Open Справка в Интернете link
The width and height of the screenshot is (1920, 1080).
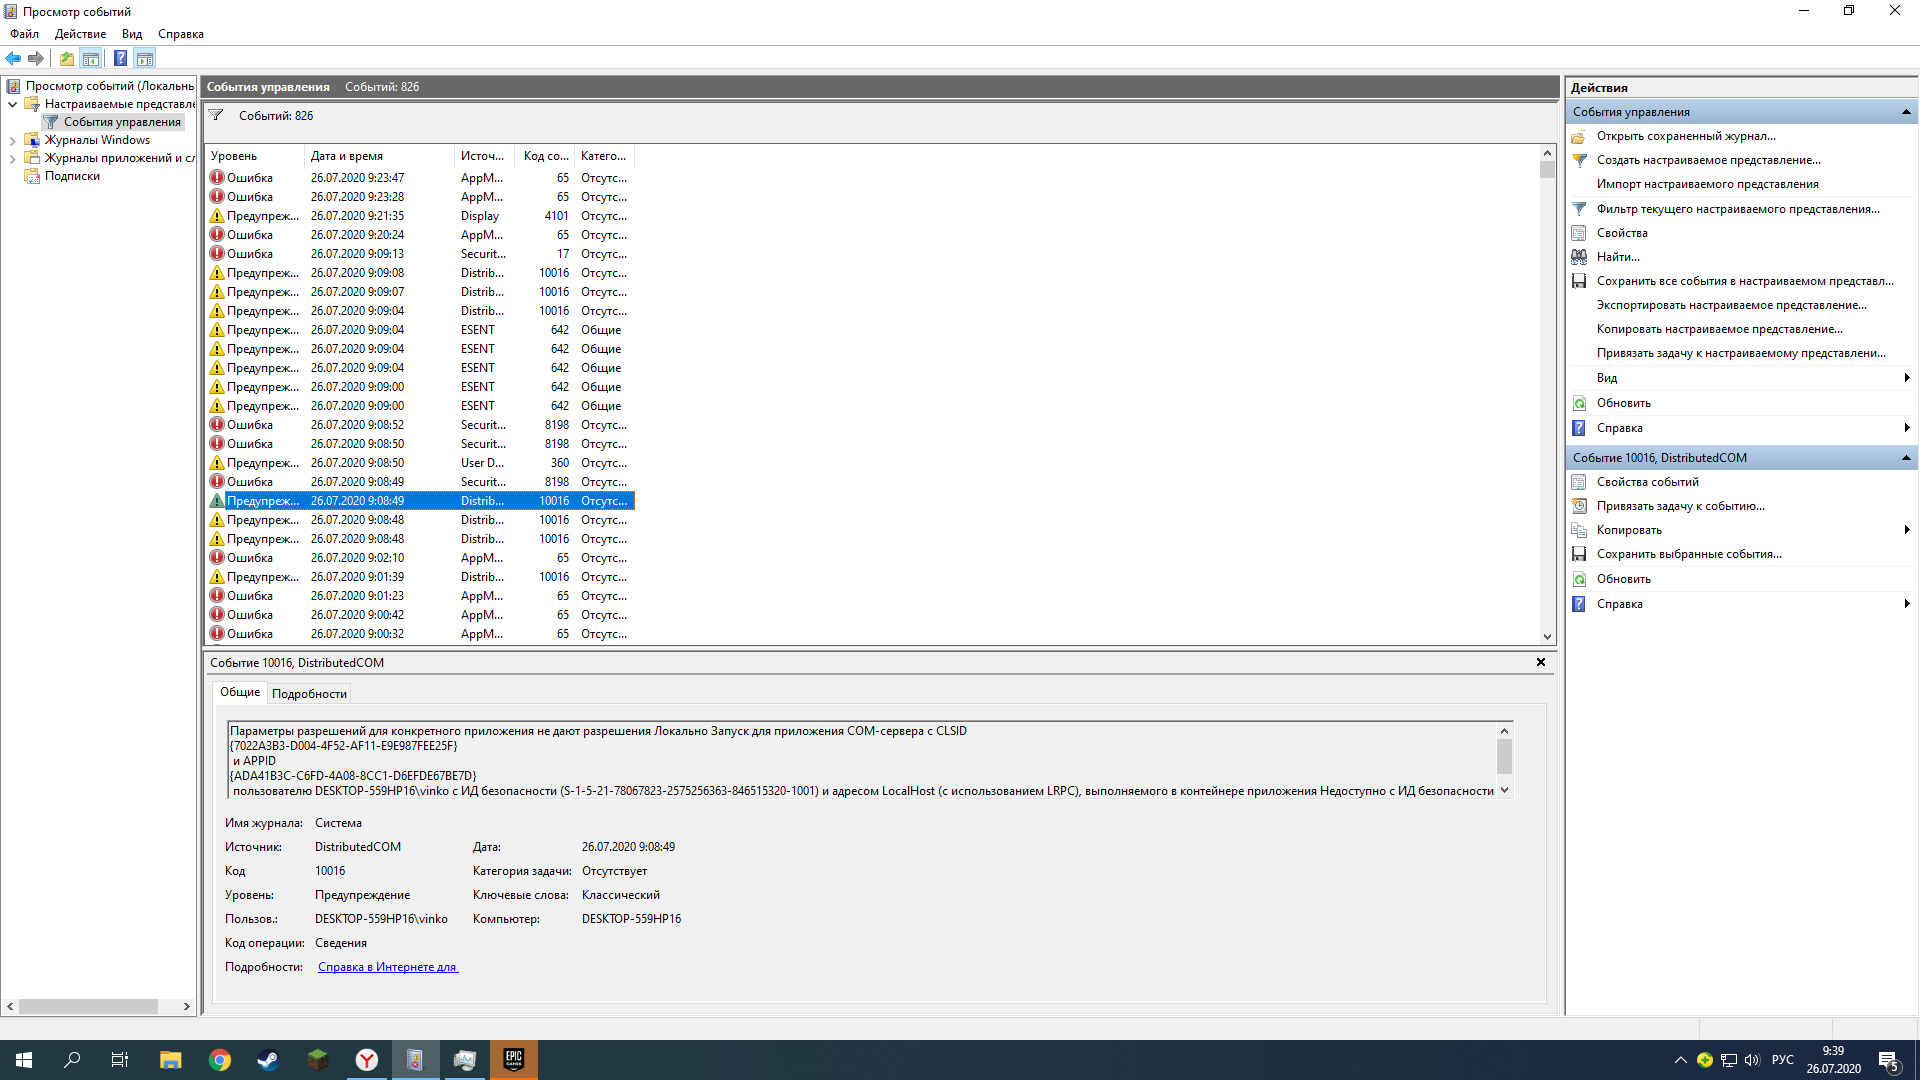(387, 967)
